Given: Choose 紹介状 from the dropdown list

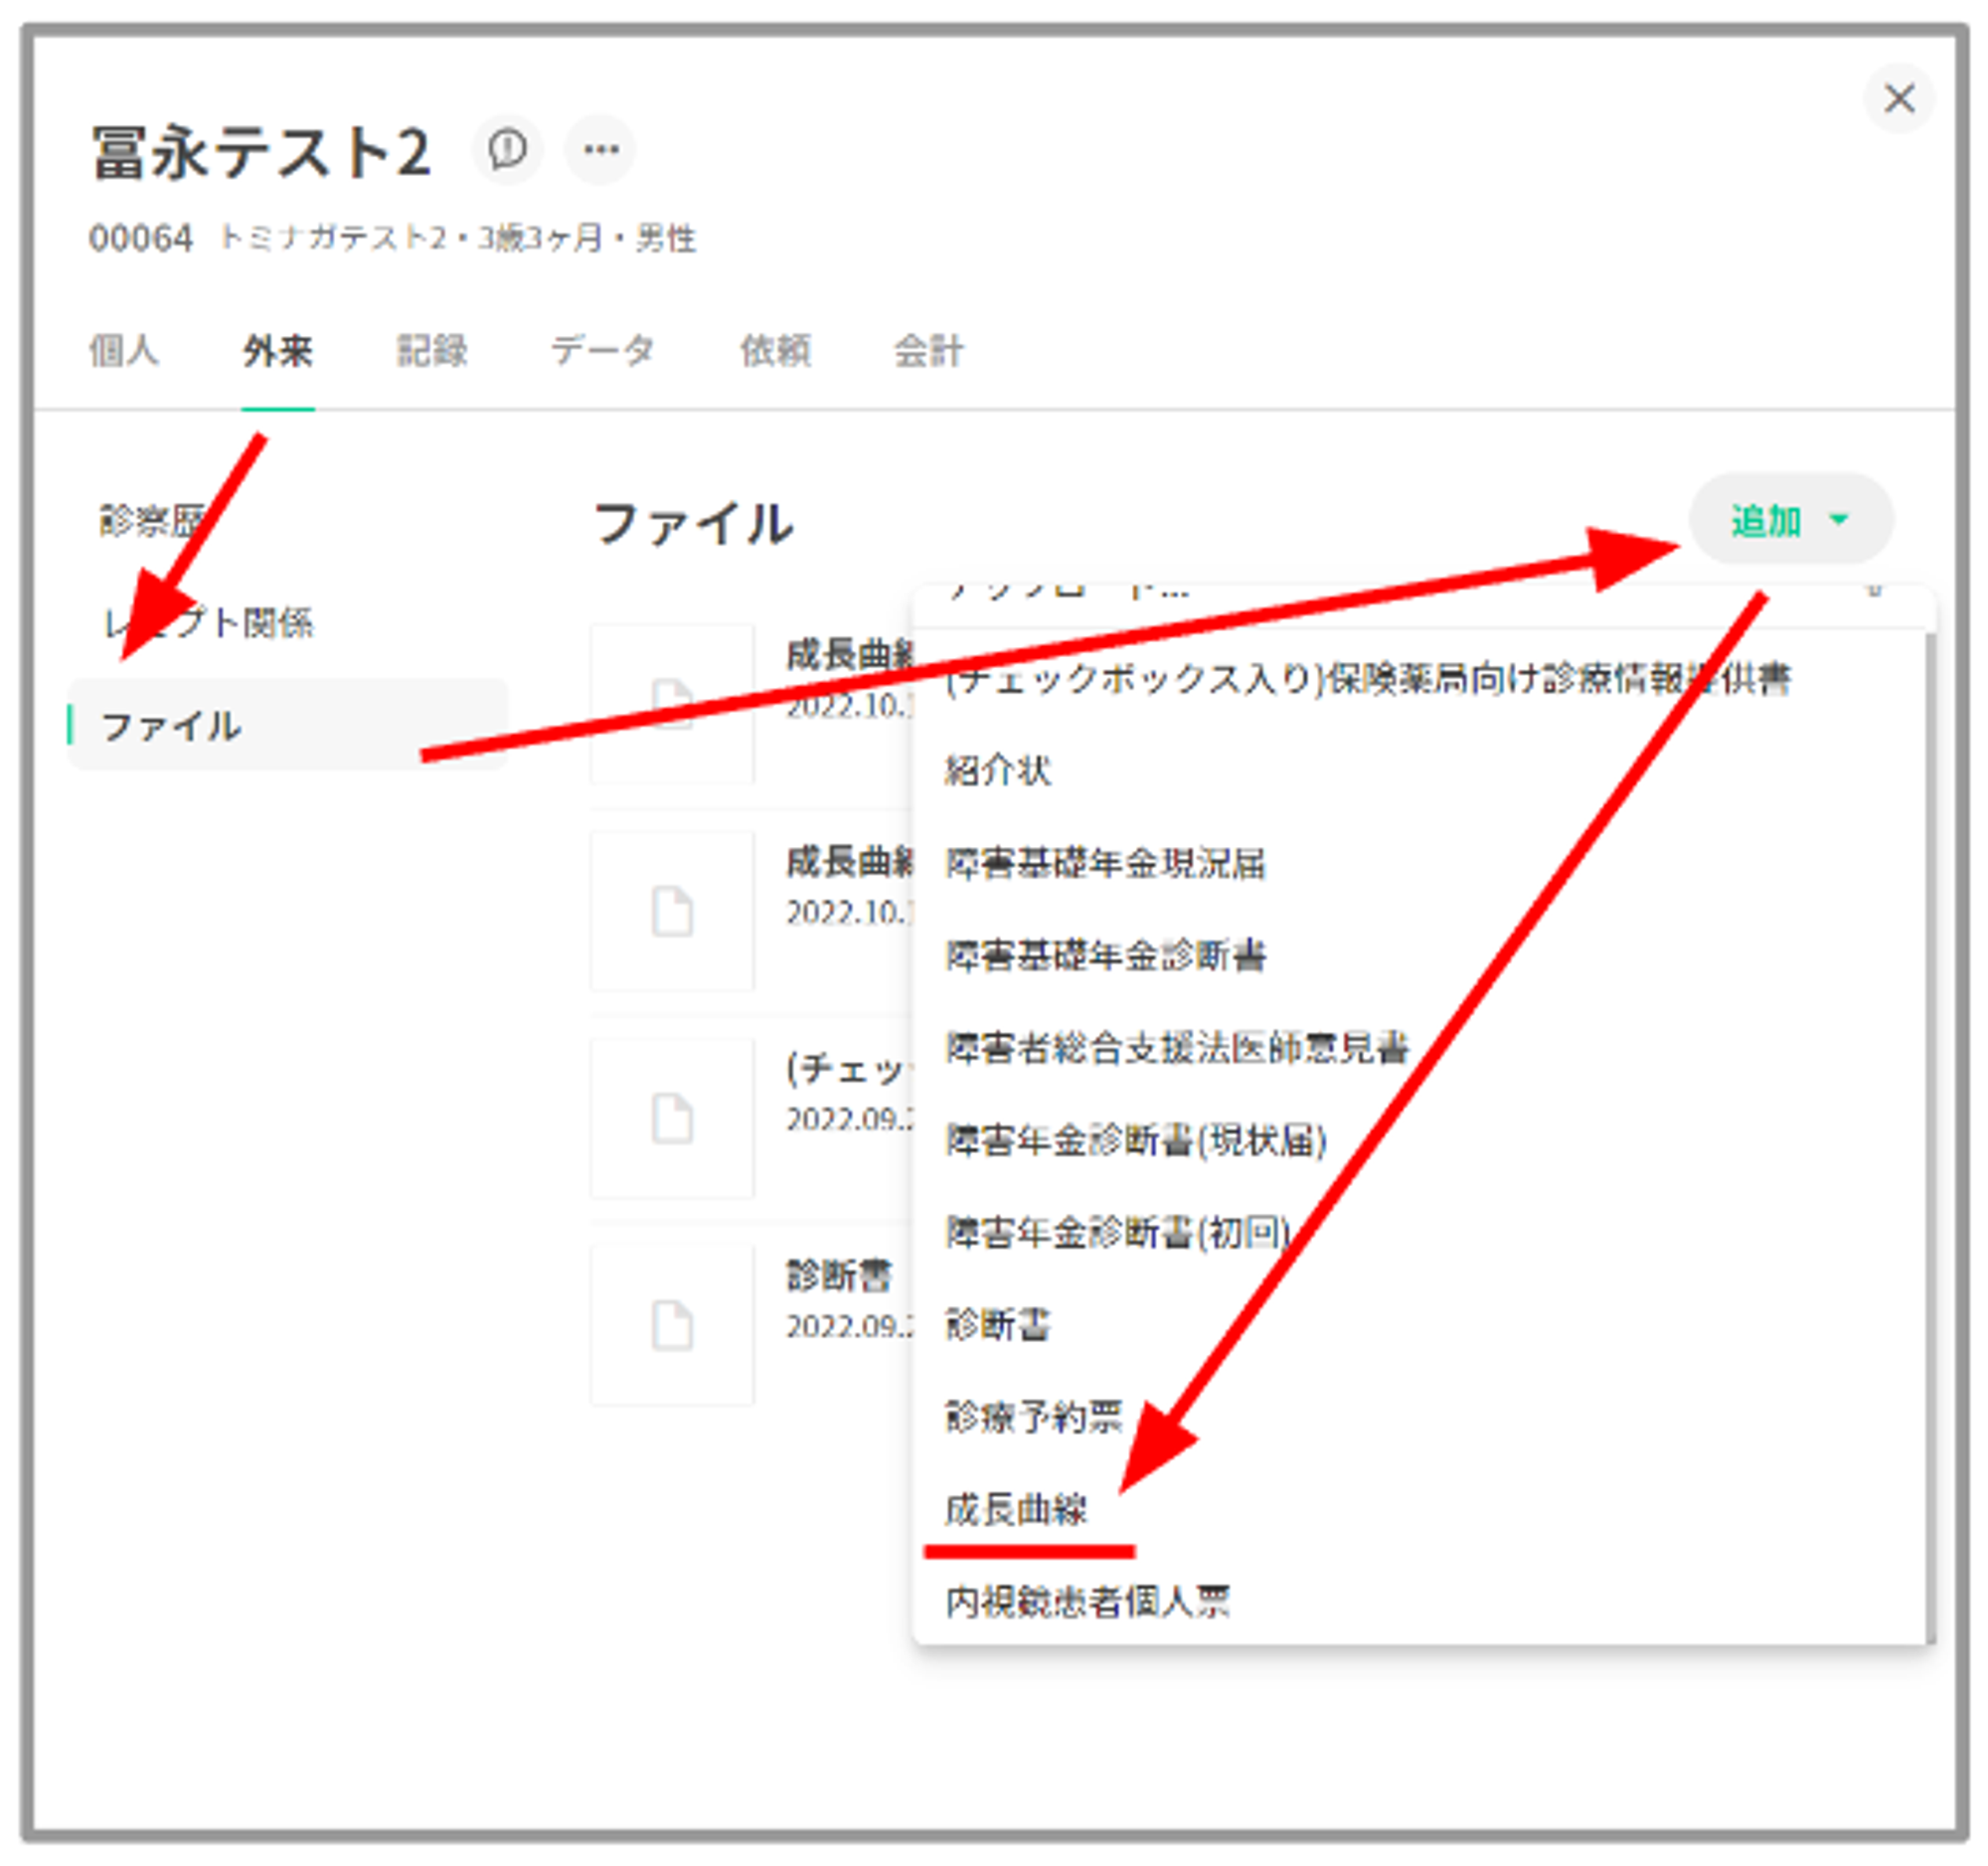Looking at the screenshot, I should [998, 771].
